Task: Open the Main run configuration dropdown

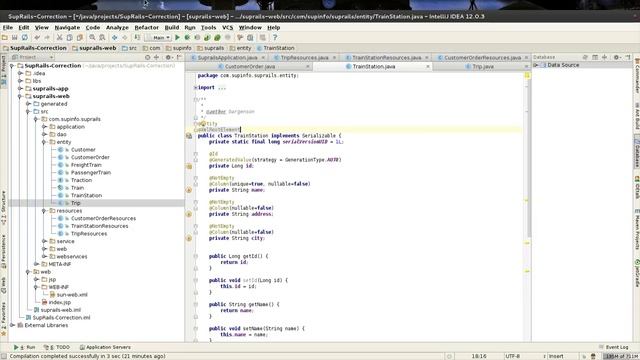Action: click(x=158, y=38)
